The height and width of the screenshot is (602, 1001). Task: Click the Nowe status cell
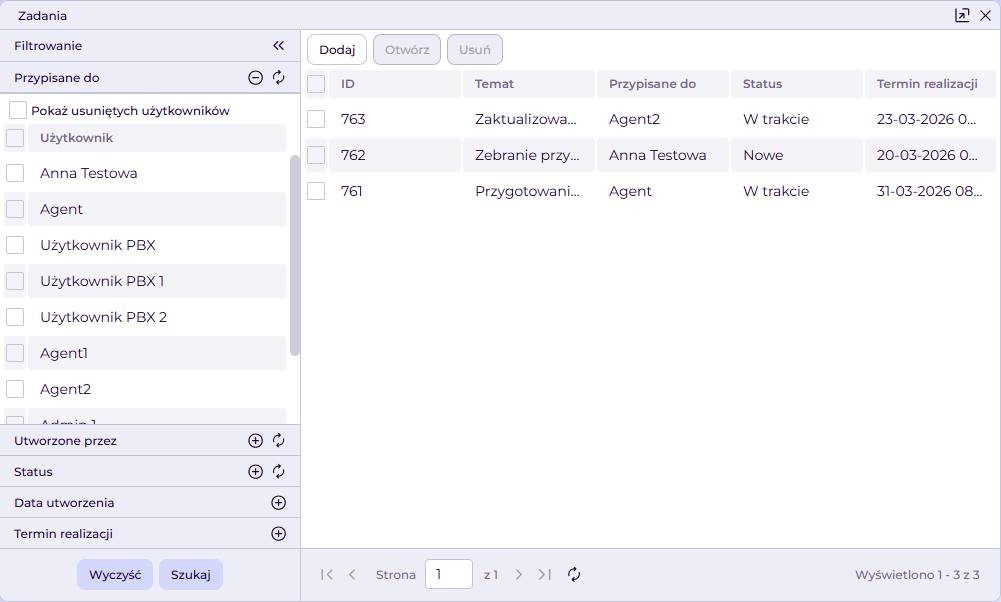click(797, 155)
